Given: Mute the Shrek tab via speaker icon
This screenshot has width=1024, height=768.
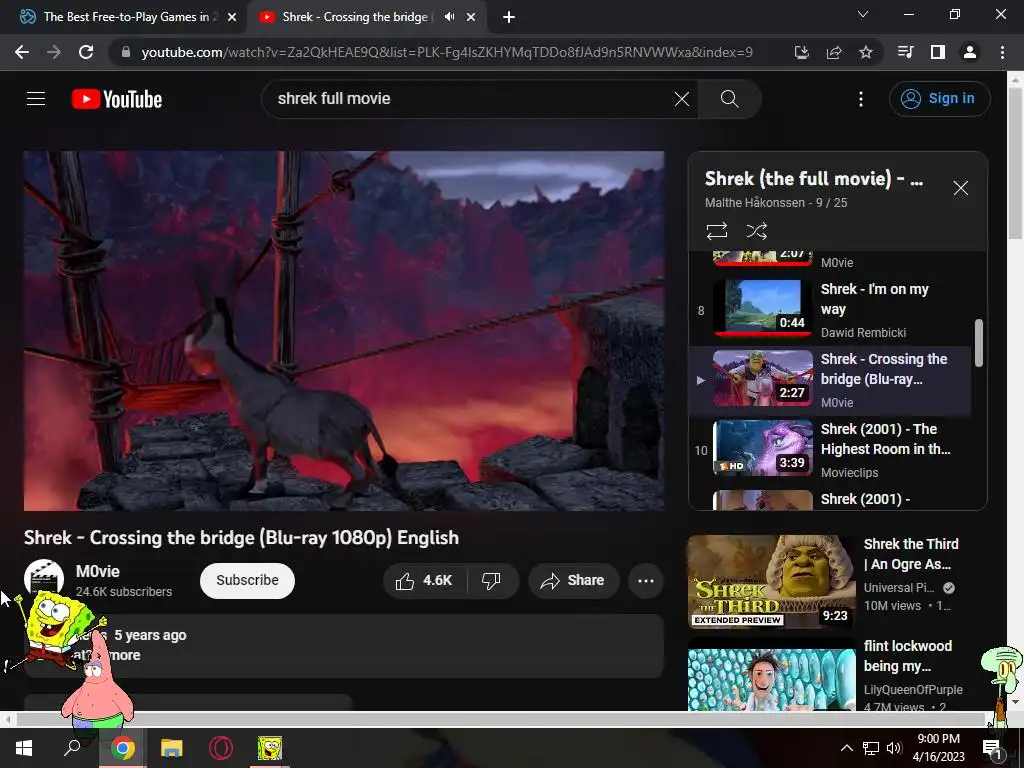Looking at the screenshot, I should [x=449, y=17].
